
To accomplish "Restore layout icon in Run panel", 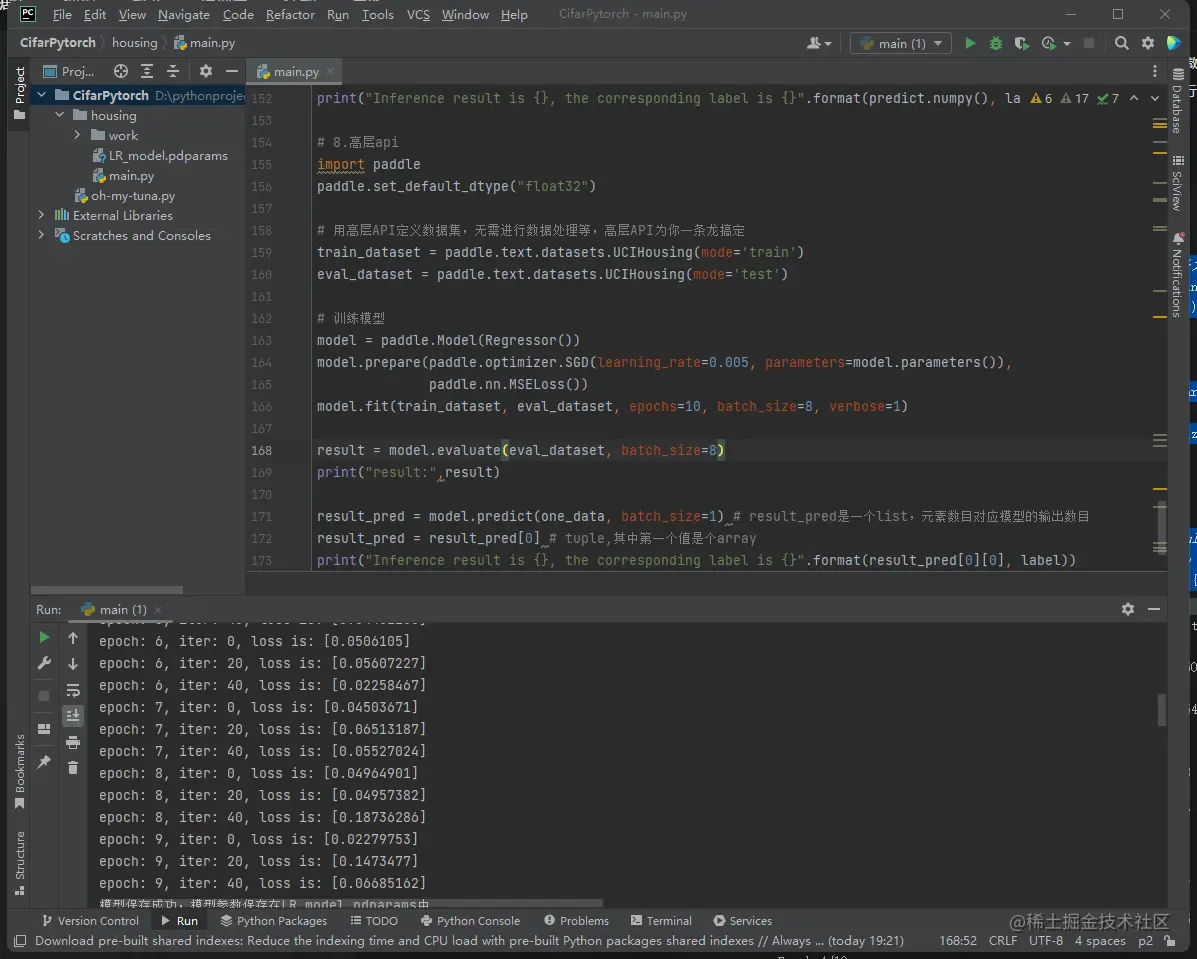I will click(44, 729).
